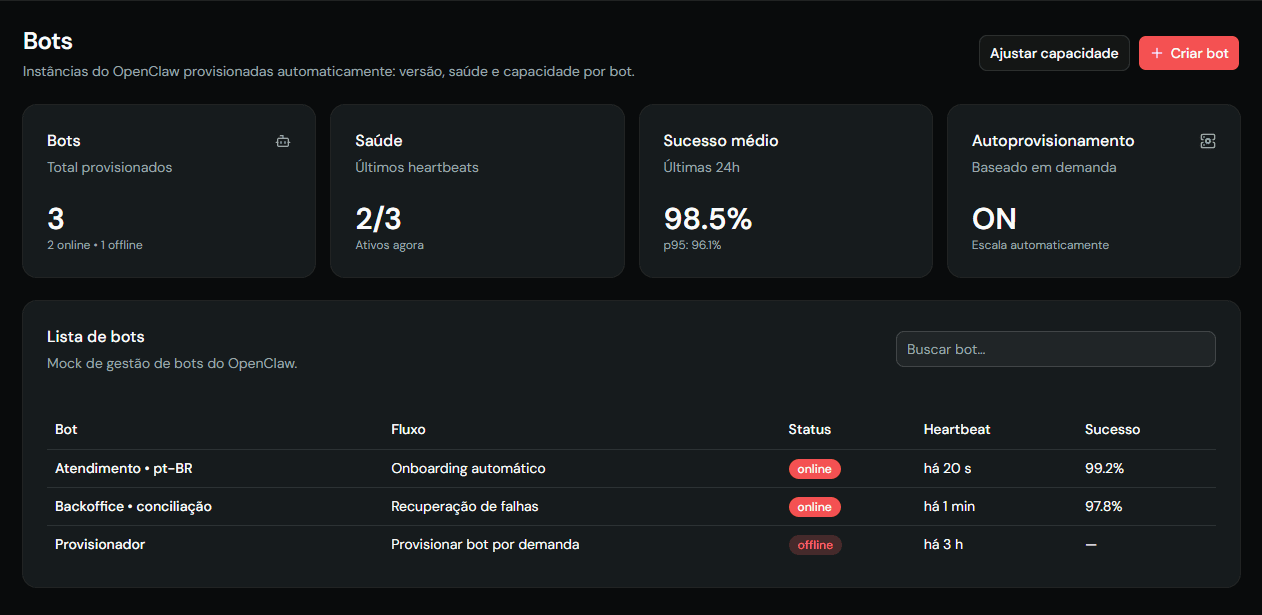Click the Autoprovisionamento card settings icon
The image size is (1262, 615).
pos(1208,142)
